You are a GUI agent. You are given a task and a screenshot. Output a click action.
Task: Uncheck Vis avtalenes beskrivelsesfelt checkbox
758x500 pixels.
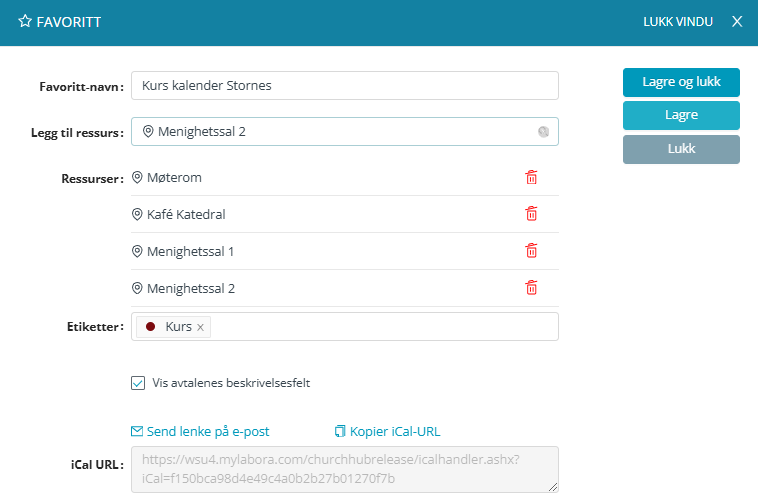(x=138, y=382)
